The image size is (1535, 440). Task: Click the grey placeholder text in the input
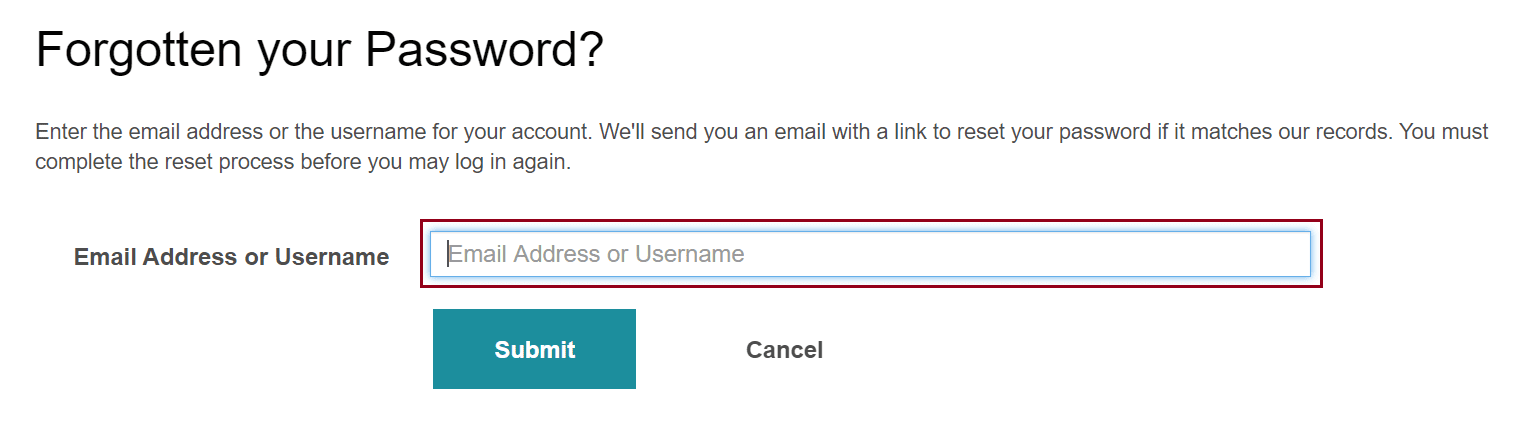point(596,254)
